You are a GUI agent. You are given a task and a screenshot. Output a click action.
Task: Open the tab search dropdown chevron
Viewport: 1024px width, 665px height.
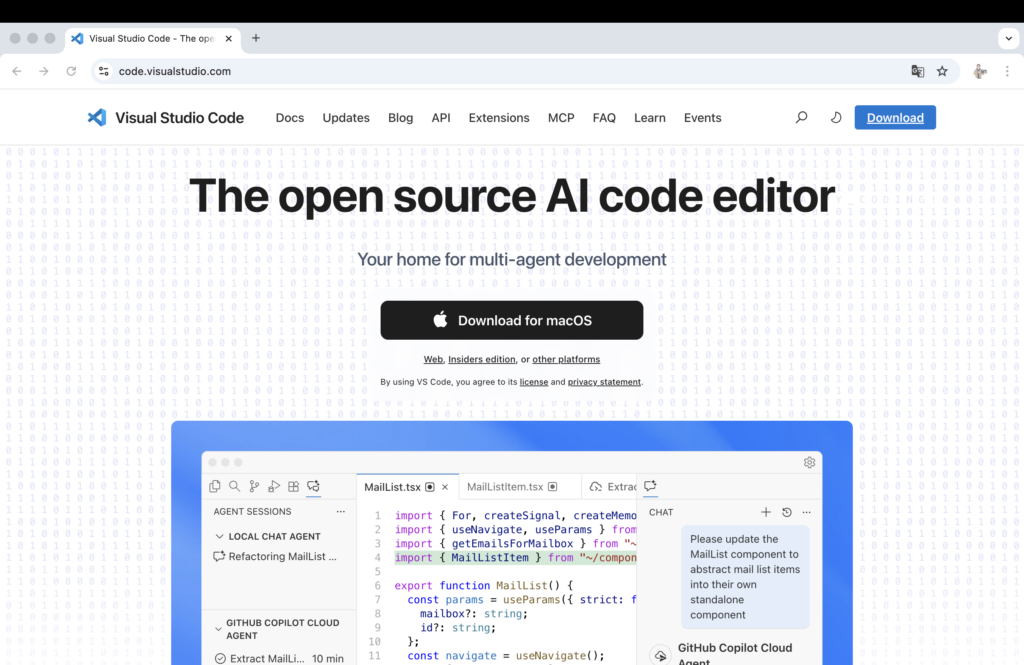[1009, 38]
